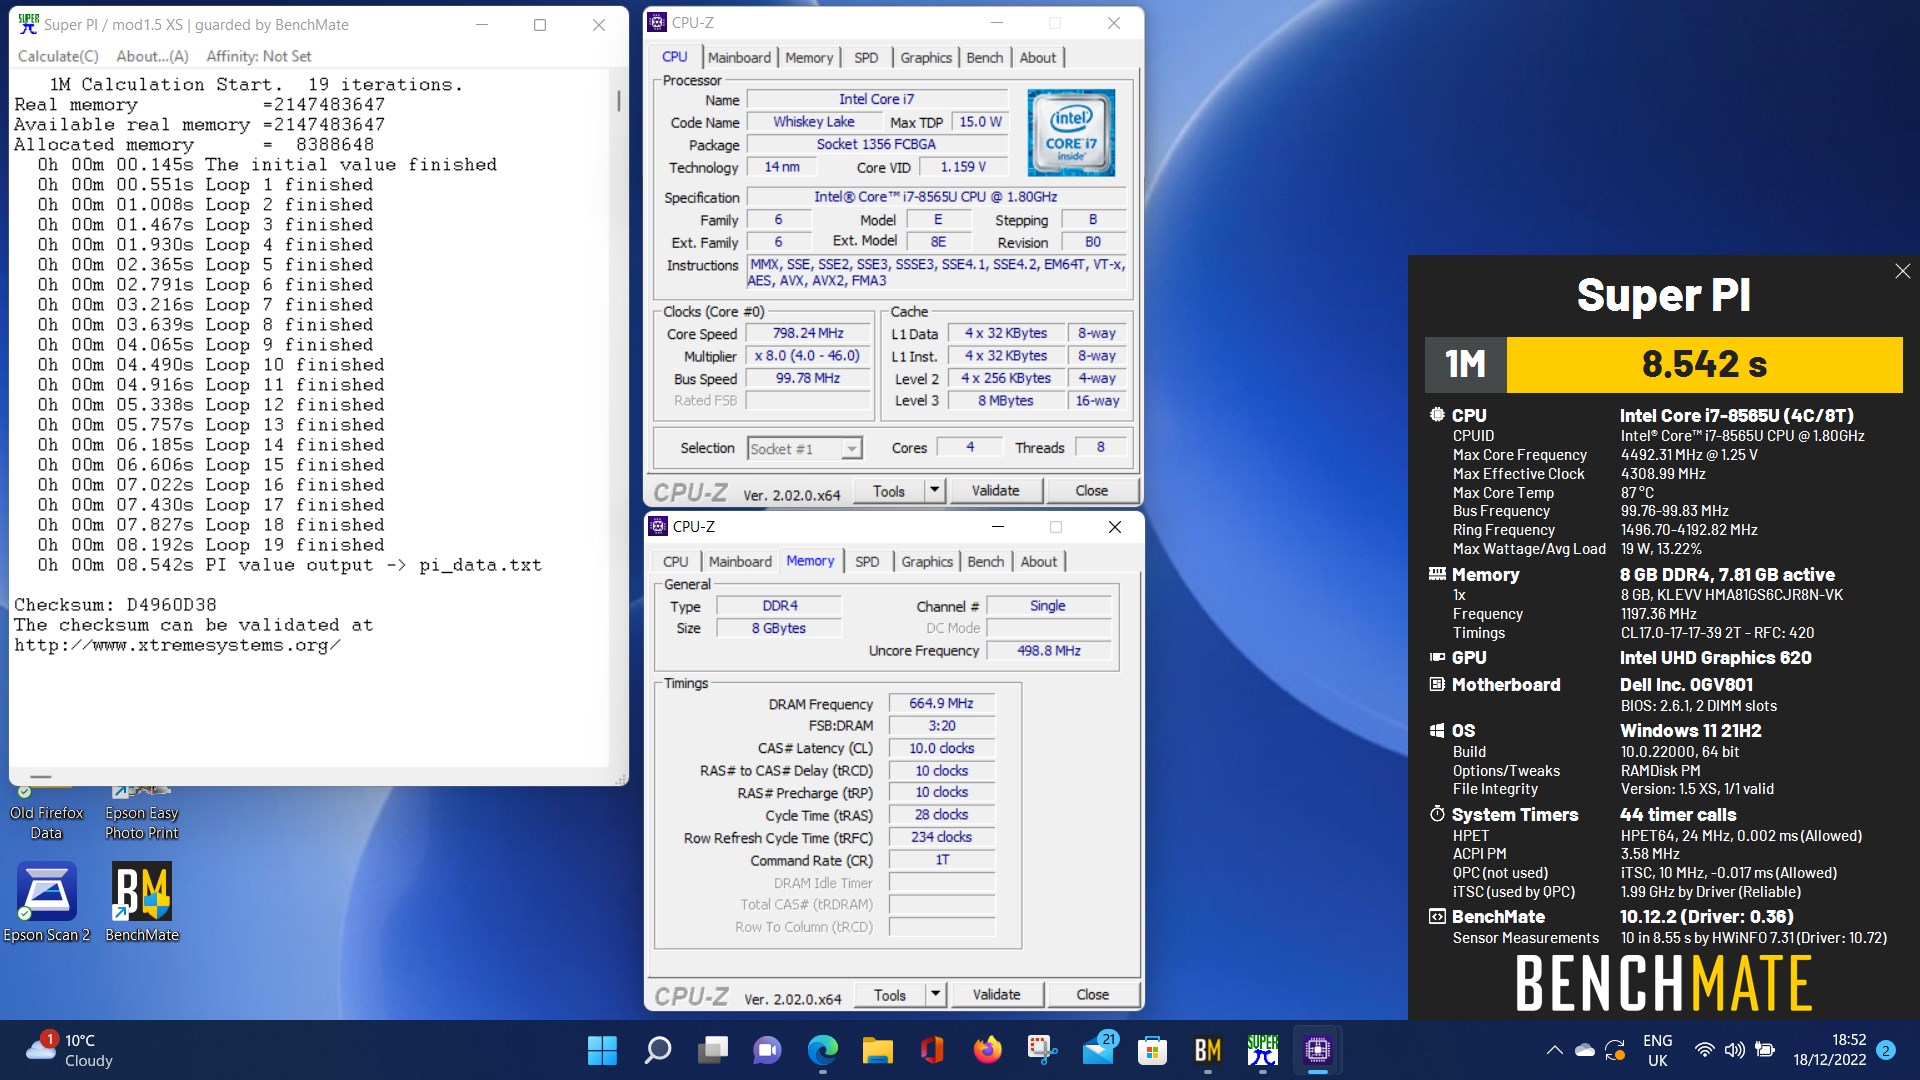The height and width of the screenshot is (1080, 1920).
Task: Click Close button in top CPU-Z
Action: pyautogui.click(x=1091, y=490)
